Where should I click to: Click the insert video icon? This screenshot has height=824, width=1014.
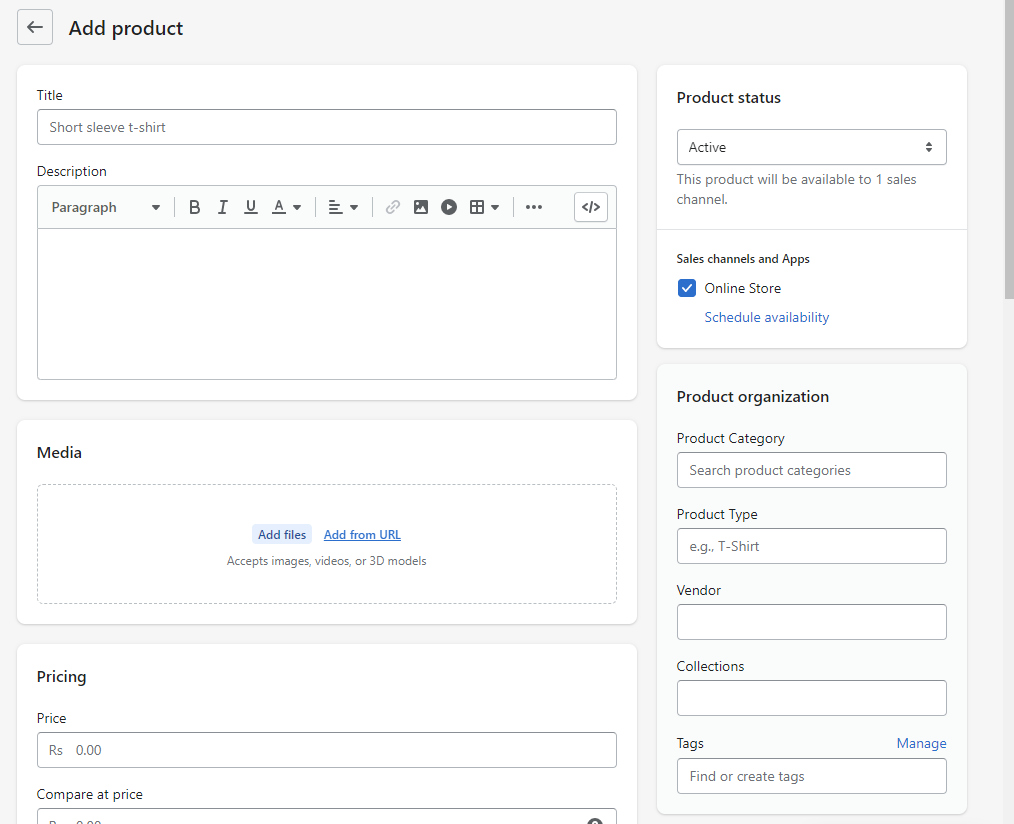click(x=449, y=207)
